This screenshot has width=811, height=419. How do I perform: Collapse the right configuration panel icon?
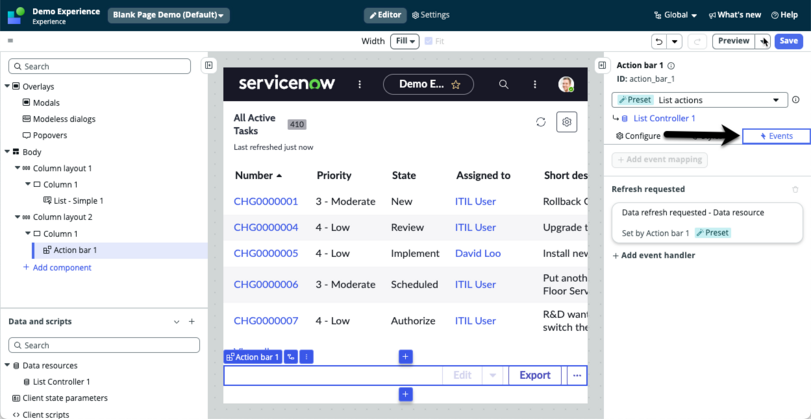(x=602, y=65)
